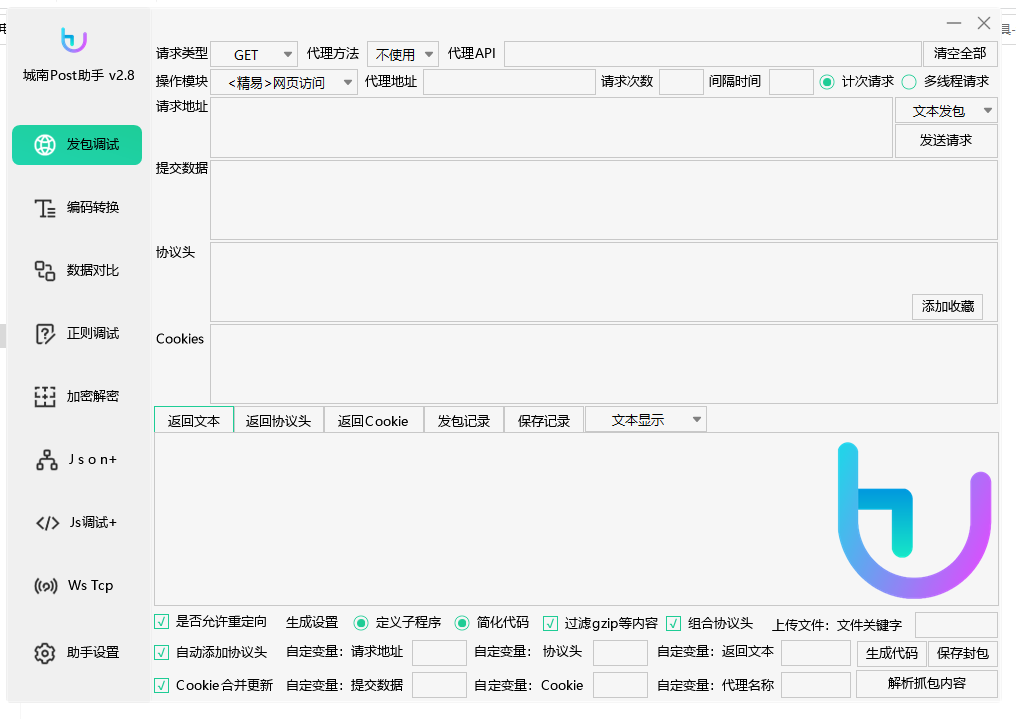Switch to the 发包记录 tab
Screen dimensions: 1016x719
464,421
